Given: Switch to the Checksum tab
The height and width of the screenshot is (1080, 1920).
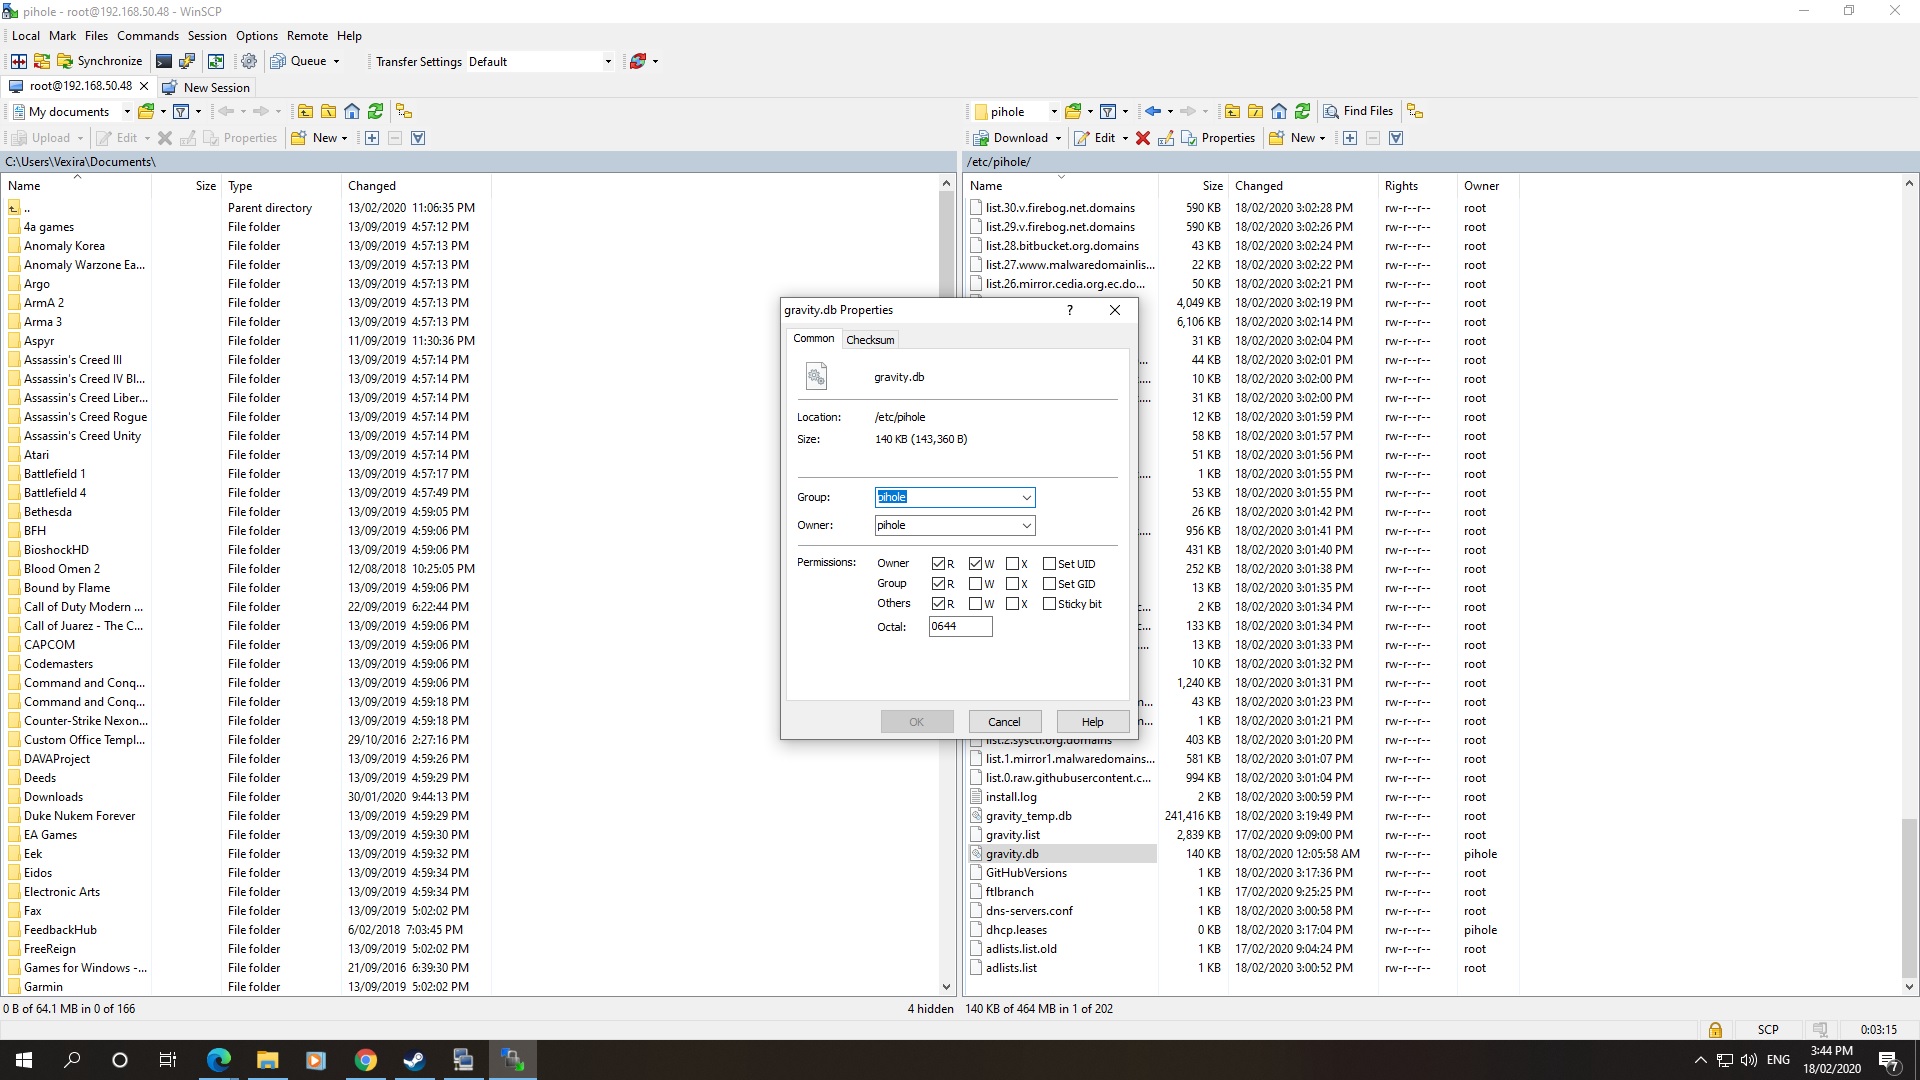Looking at the screenshot, I should (x=870, y=340).
